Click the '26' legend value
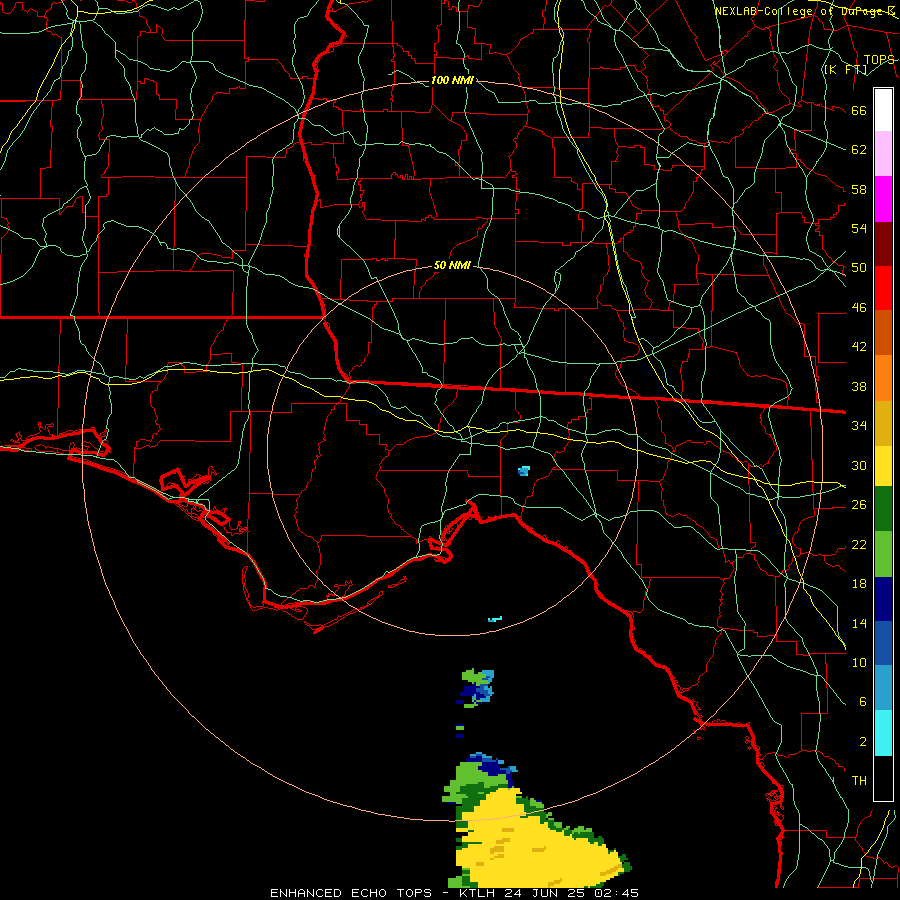 click(859, 505)
